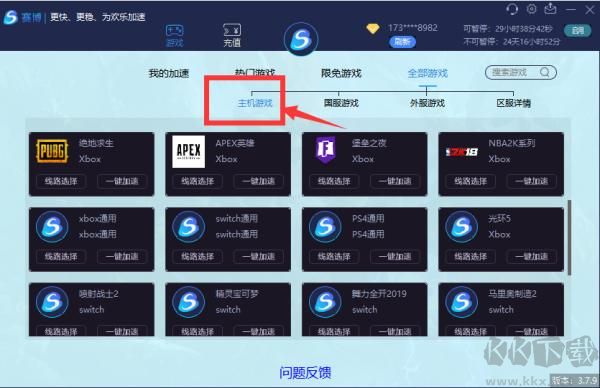Image resolution: width=600 pixels, height=388 pixels.
Task: Click the xbox通用 card icon
Action: click(x=52, y=227)
